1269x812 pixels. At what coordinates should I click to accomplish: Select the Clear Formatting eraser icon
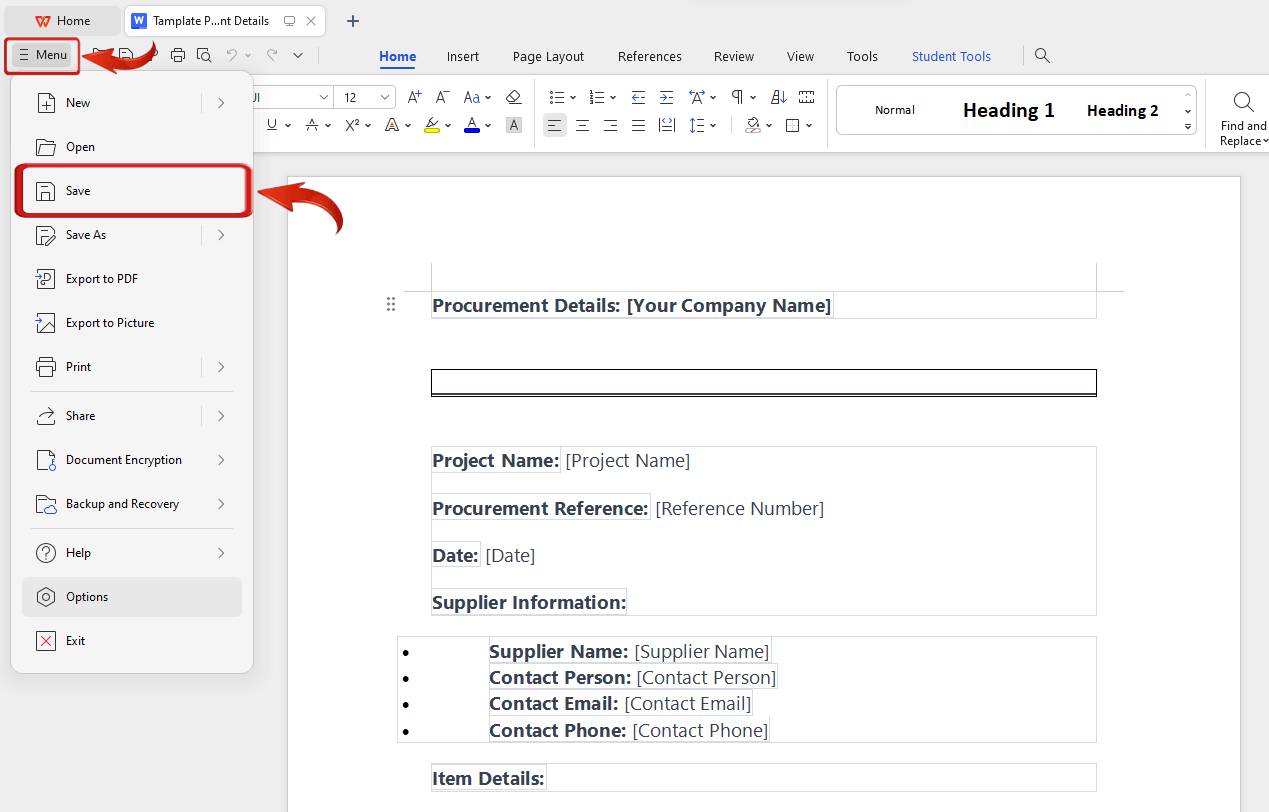click(x=513, y=97)
